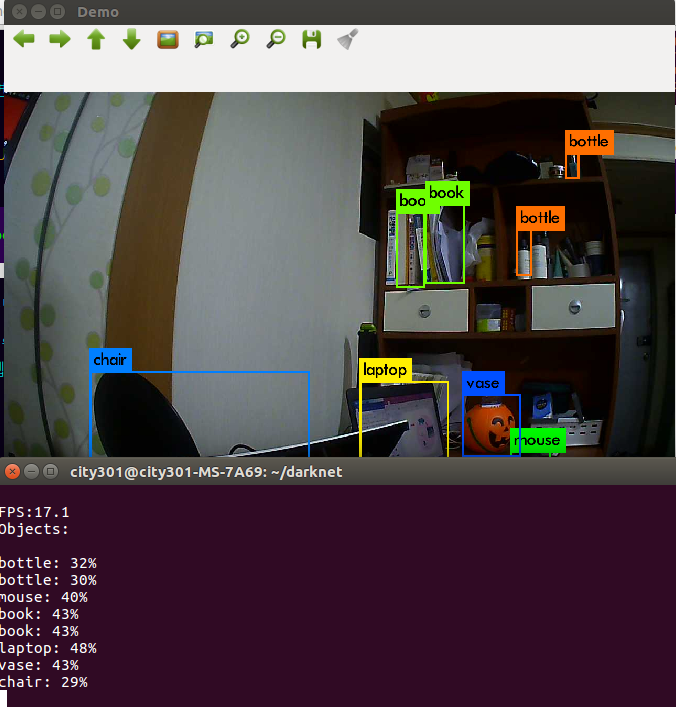Image resolution: width=676 pixels, height=707 pixels.
Task: Show the image at original size
Action: pyautogui.click(x=168, y=39)
